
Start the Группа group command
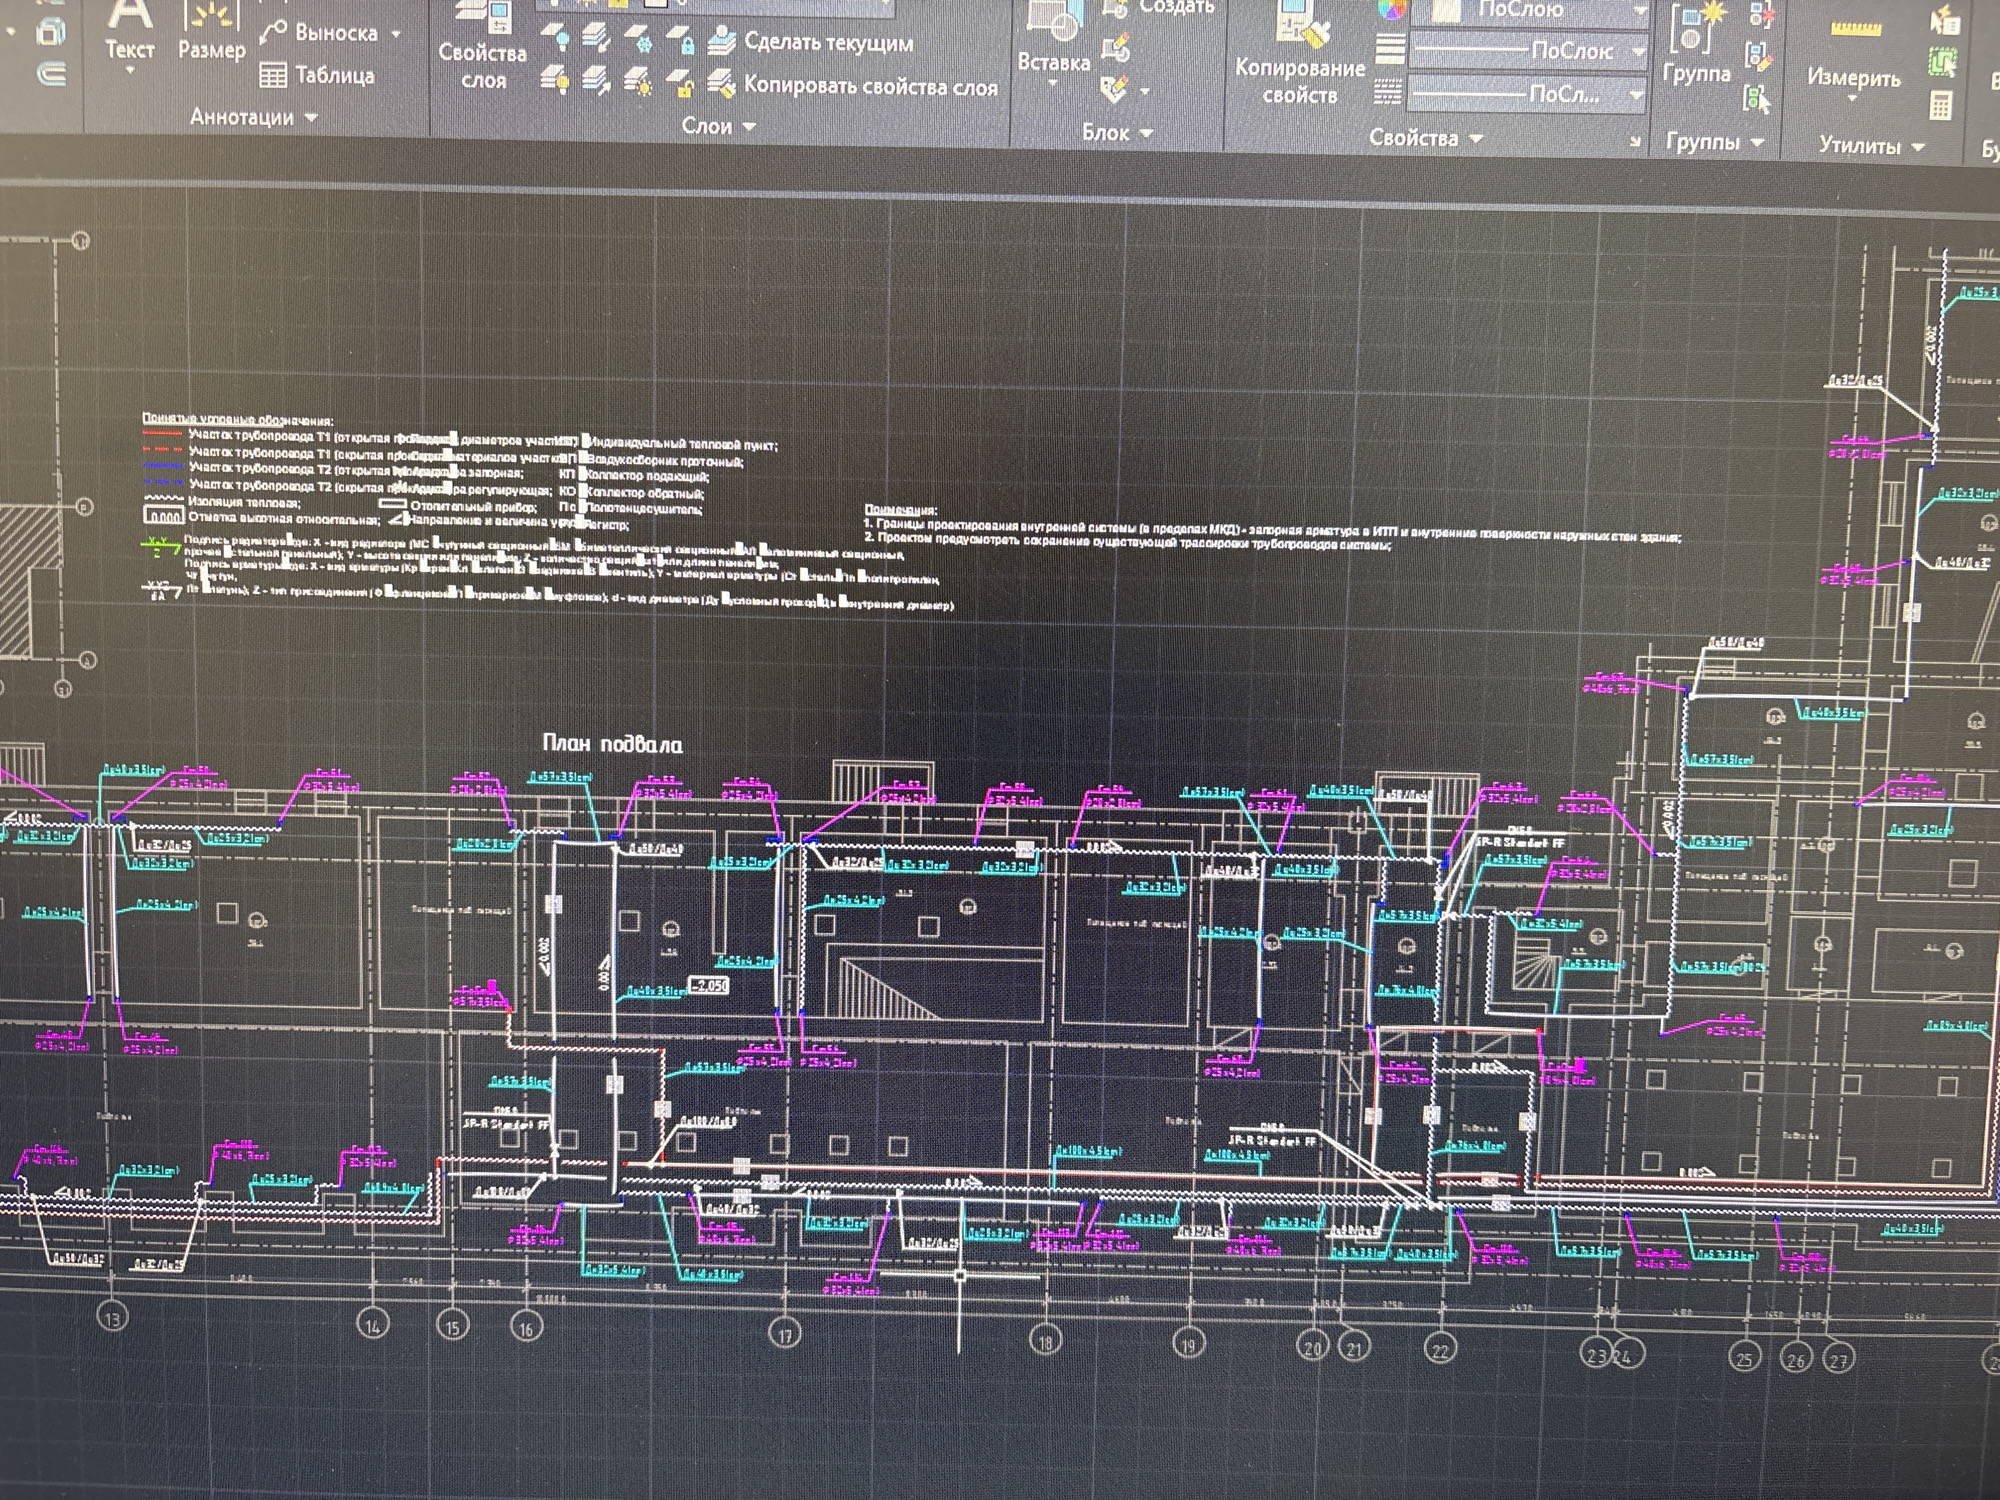pos(1696,44)
